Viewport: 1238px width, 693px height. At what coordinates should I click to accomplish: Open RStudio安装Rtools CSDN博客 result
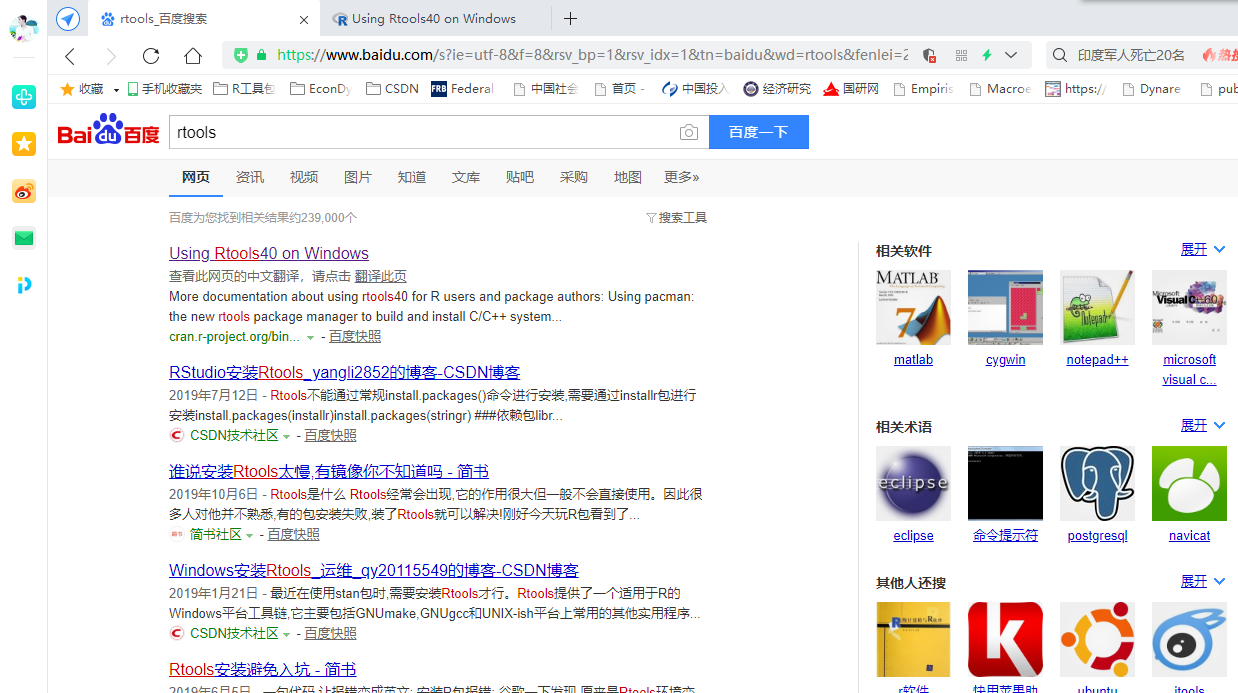click(x=345, y=372)
